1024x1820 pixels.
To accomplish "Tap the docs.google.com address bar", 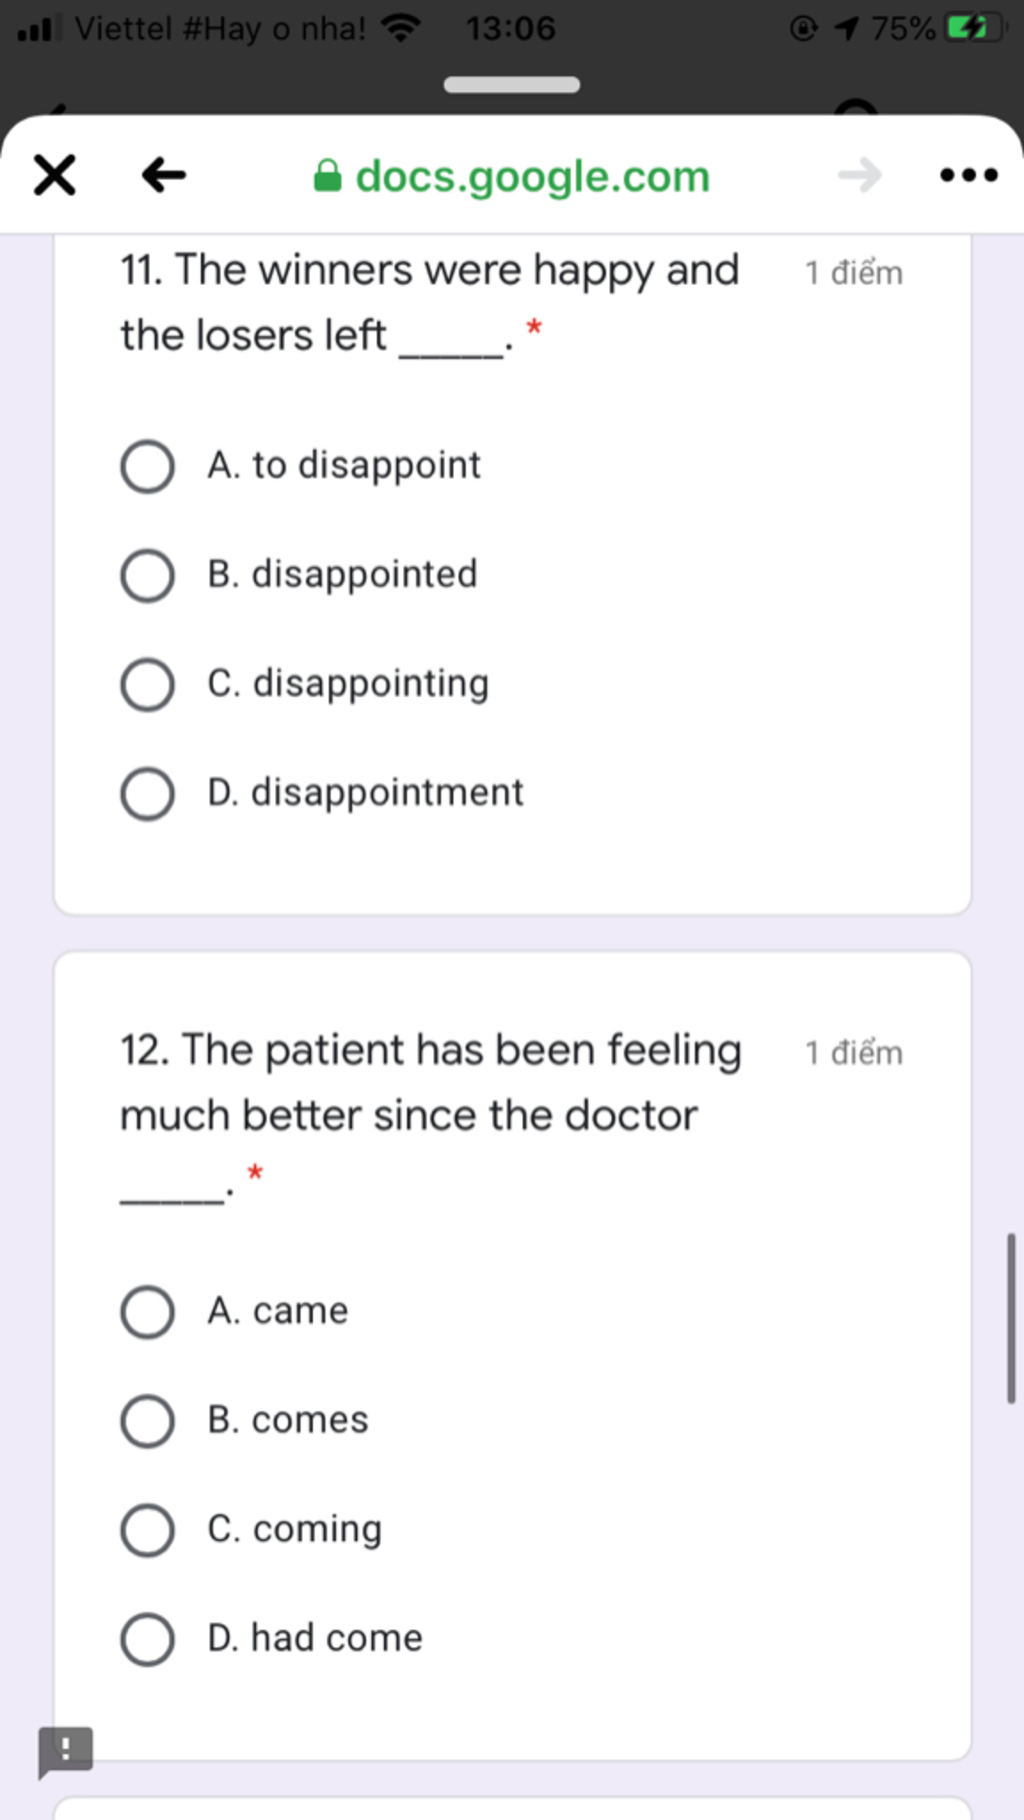I will 512,176.
